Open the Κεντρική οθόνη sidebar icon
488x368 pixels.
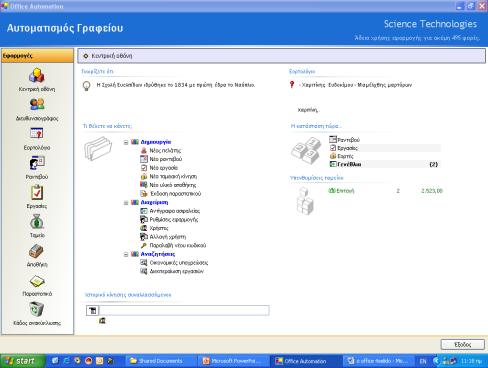(x=37, y=76)
